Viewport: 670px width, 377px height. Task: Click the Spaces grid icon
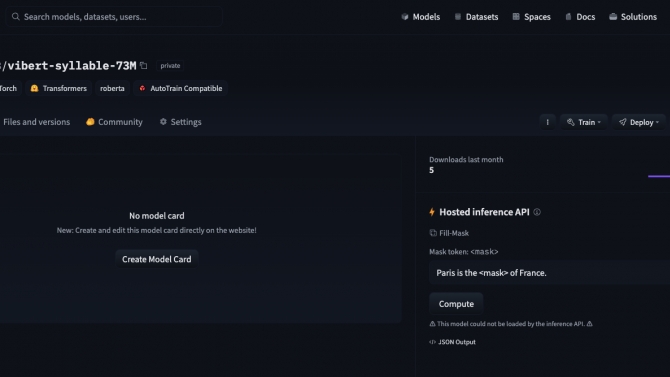coord(516,17)
